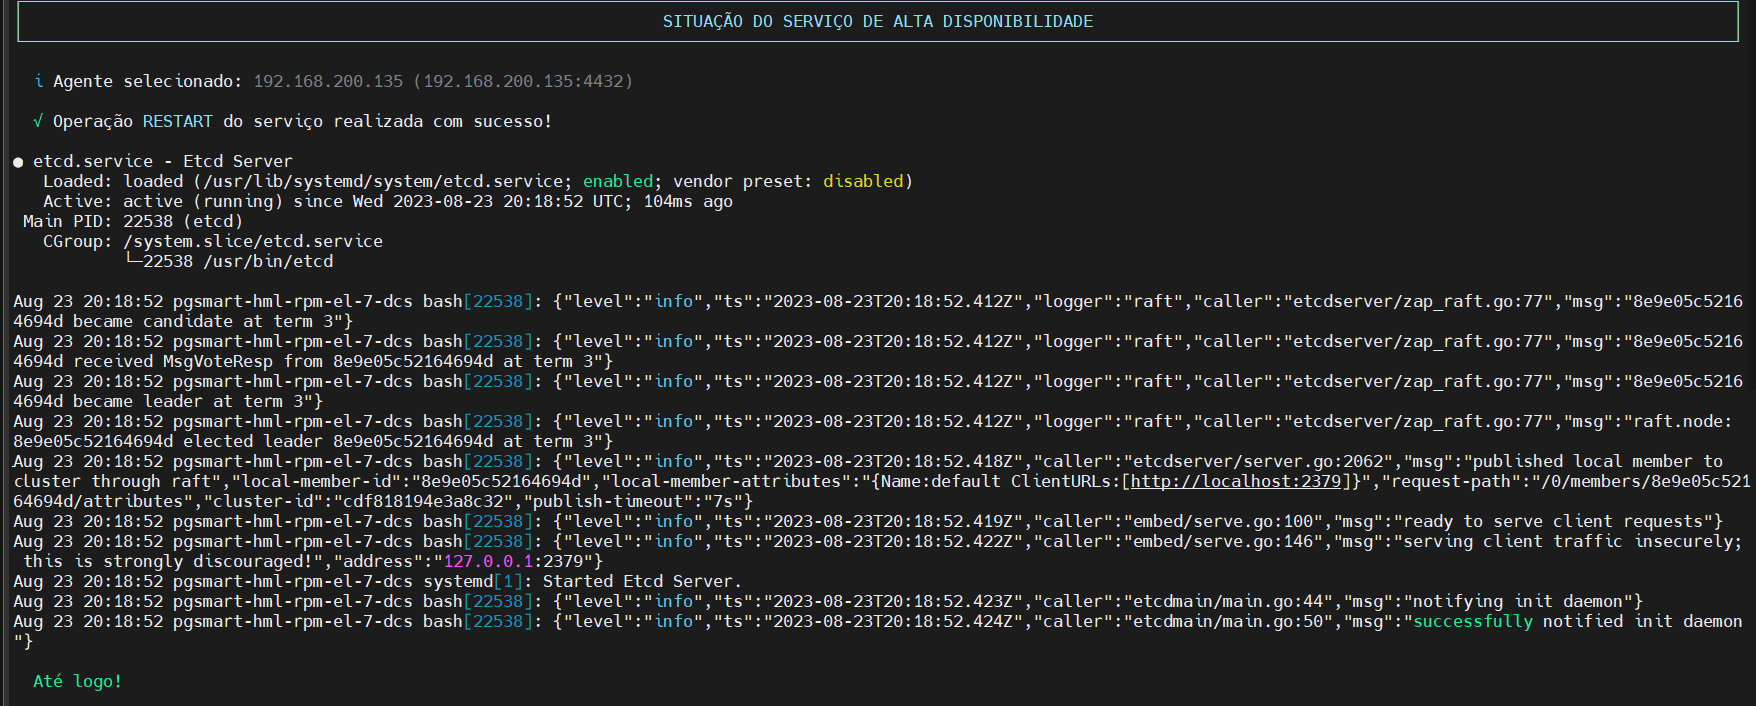Click caller 'etcdserver/server.go:2062' text
1756x706 pixels.
(1258, 461)
